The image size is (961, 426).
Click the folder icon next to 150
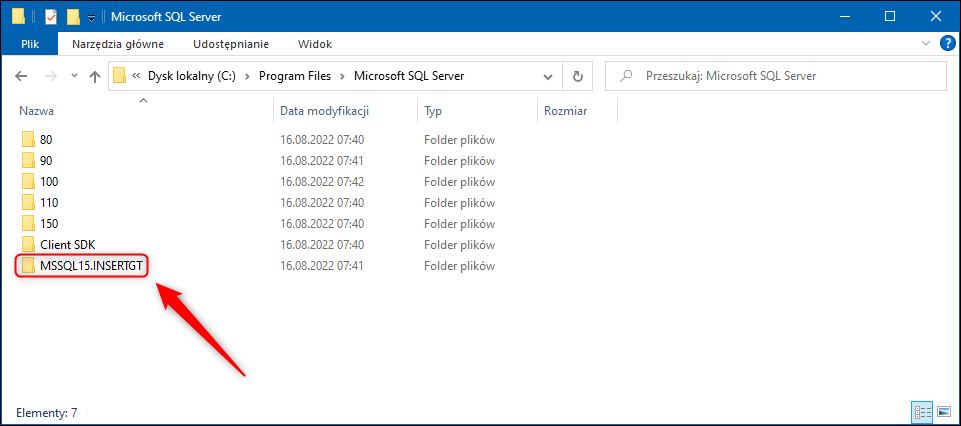coord(28,224)
